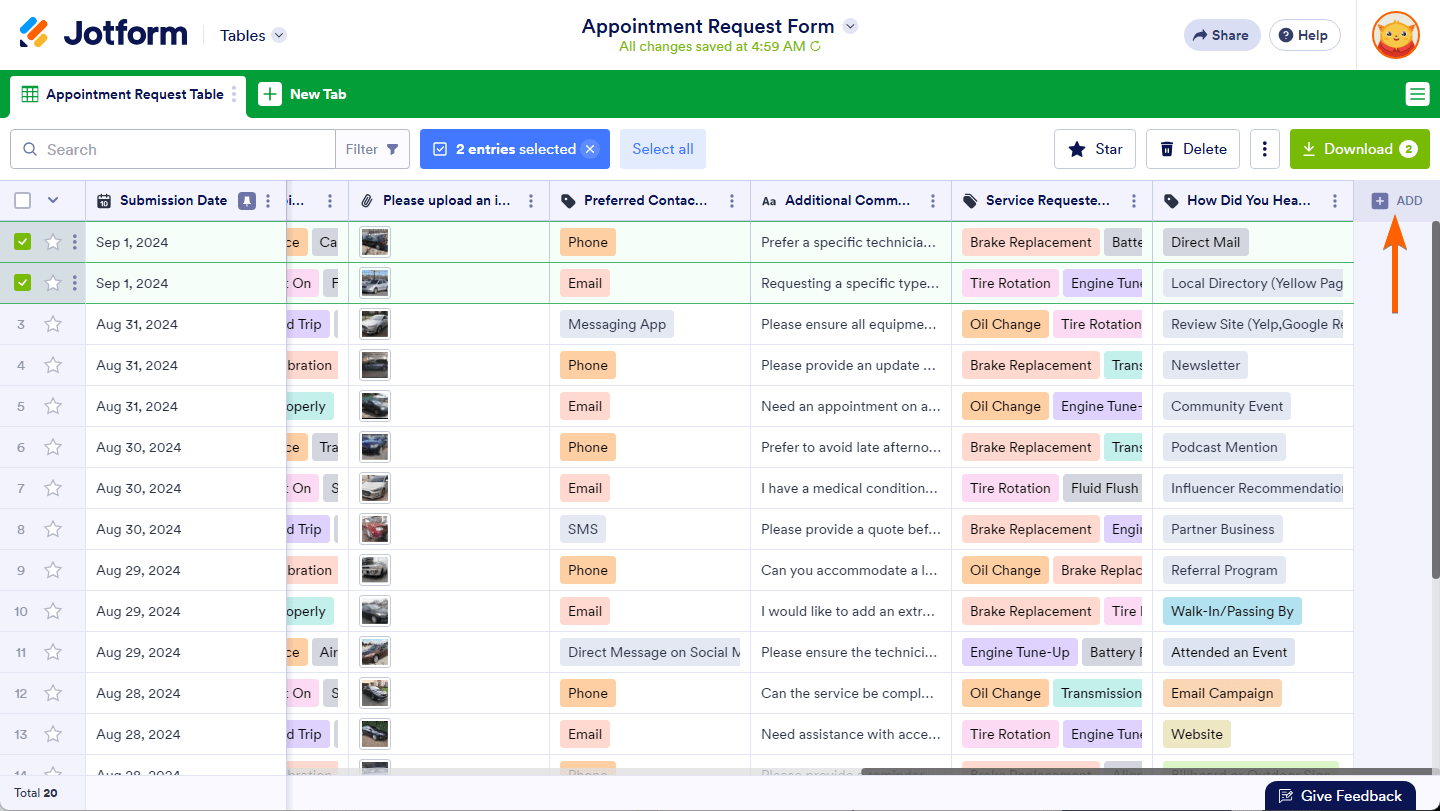Image resolution: width=1440 pixels, height=811 pixels.
Task: Click the Jotform logo
Action: (103, 34)
